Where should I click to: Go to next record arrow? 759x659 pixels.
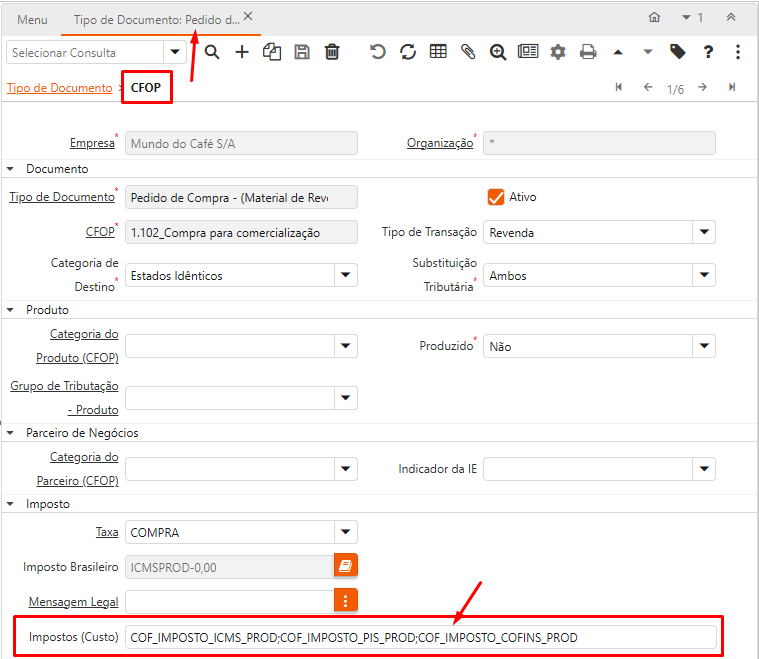tap(703, 88)
